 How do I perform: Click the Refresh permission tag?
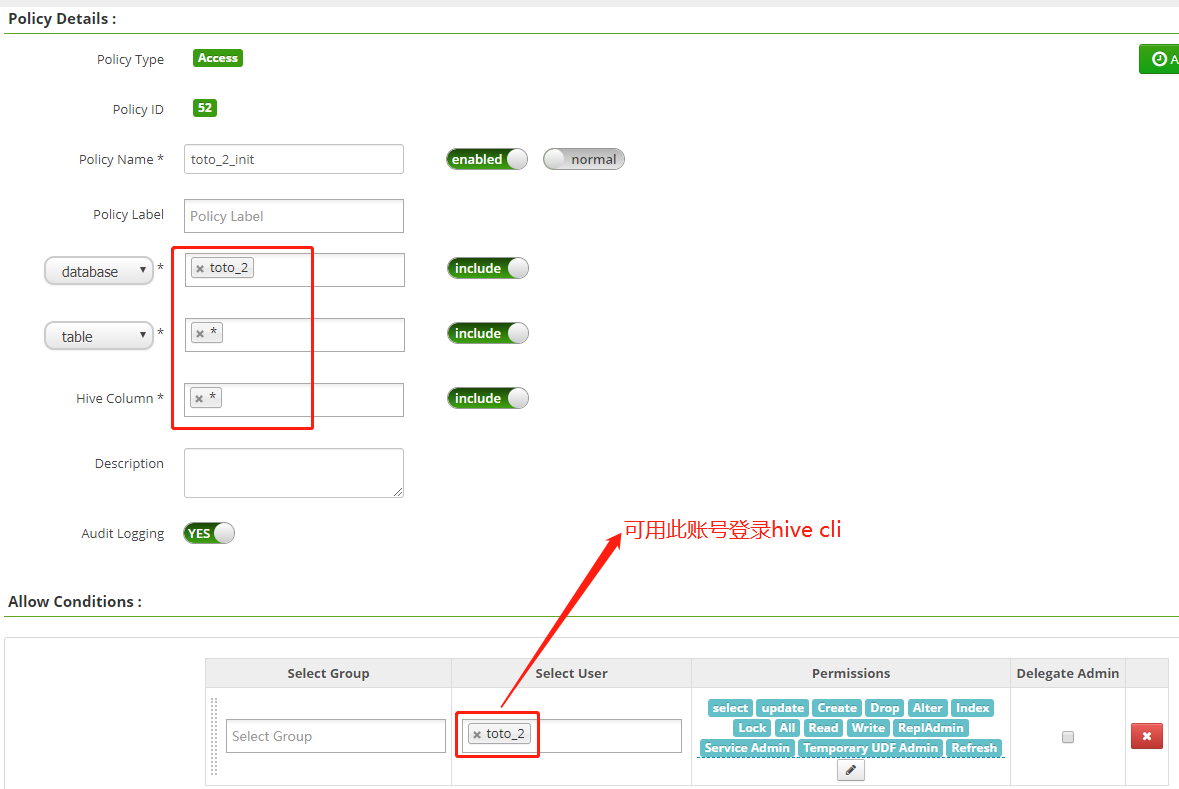(974, 748)
